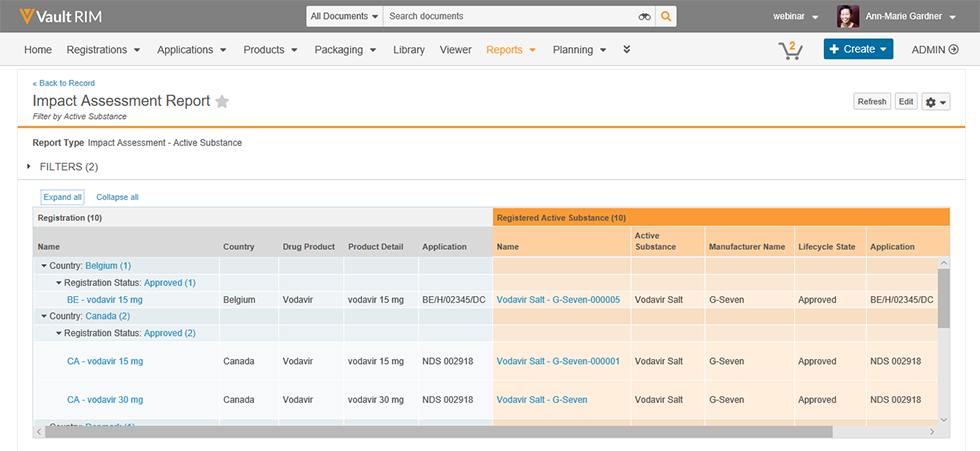Open Vodavir Salt - G-Seven-000005 link

point(558,300)
